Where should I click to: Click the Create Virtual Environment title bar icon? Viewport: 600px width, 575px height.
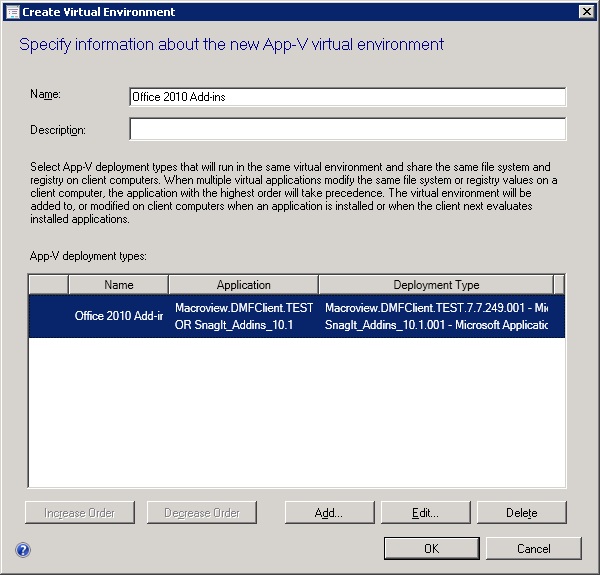tap(12, 11)
